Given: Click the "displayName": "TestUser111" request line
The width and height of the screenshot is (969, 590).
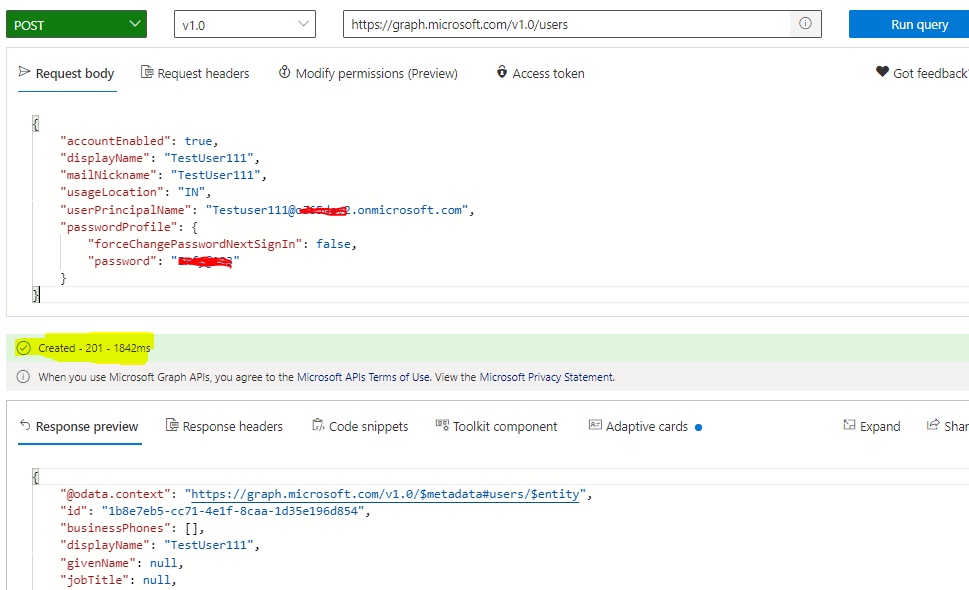Looking at the screenshot, I should (160, 158).
